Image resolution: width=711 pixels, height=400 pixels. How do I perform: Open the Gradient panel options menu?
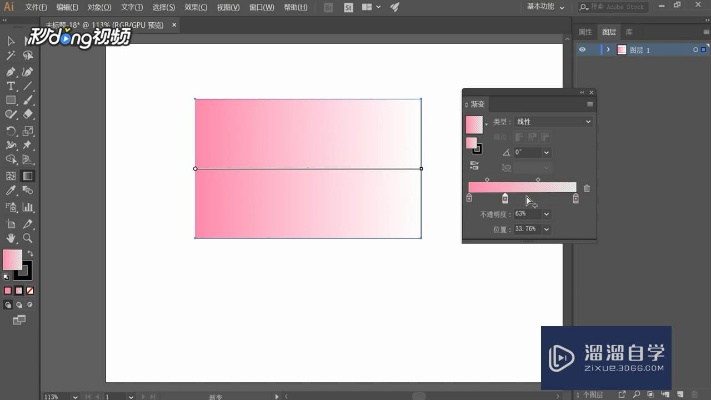(x=590, y=104)
